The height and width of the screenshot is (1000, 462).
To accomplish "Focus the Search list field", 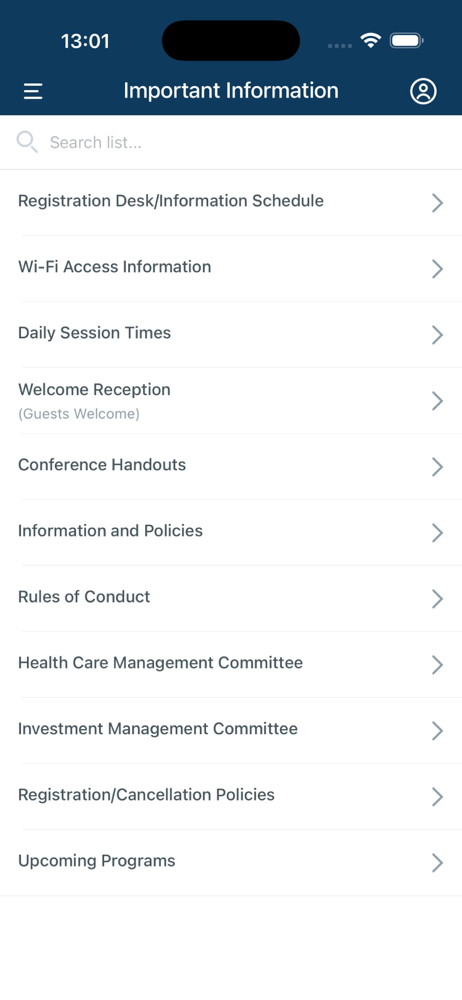I will [x=231, y=142].
